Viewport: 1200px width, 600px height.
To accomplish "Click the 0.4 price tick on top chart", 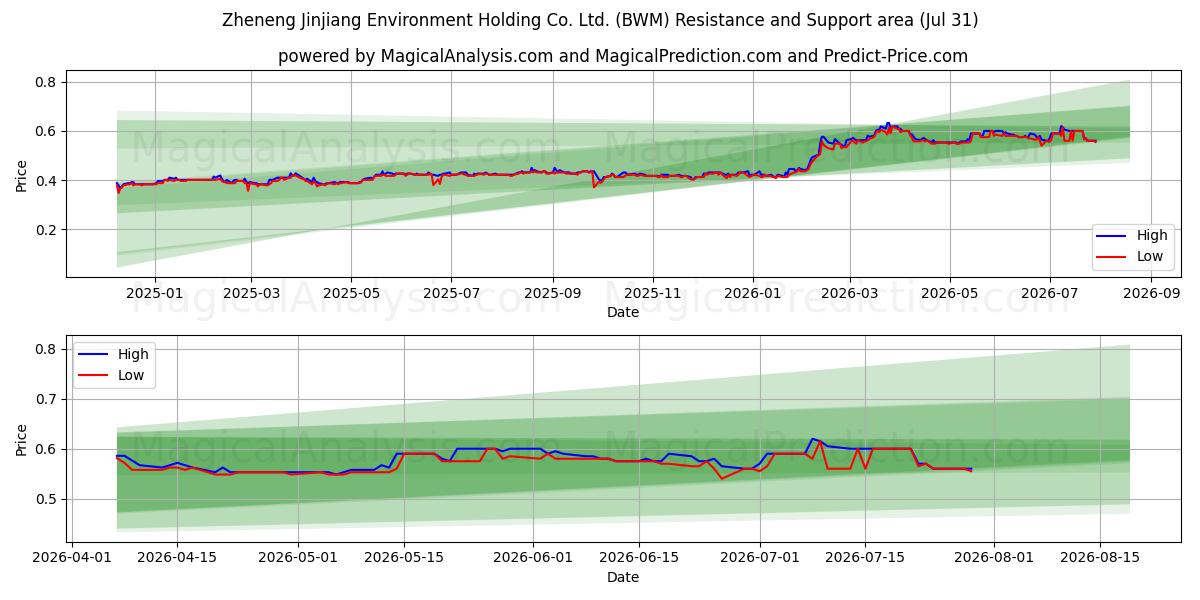I will point(48,181).
